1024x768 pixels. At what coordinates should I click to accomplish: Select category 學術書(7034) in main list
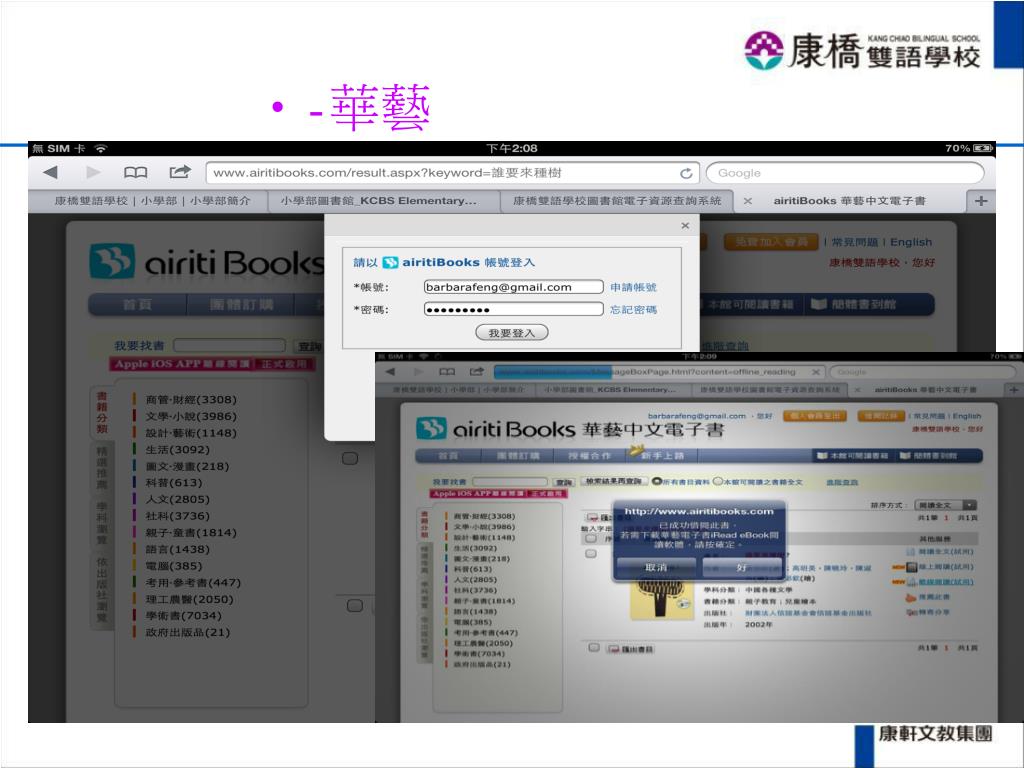coord(183,616)
